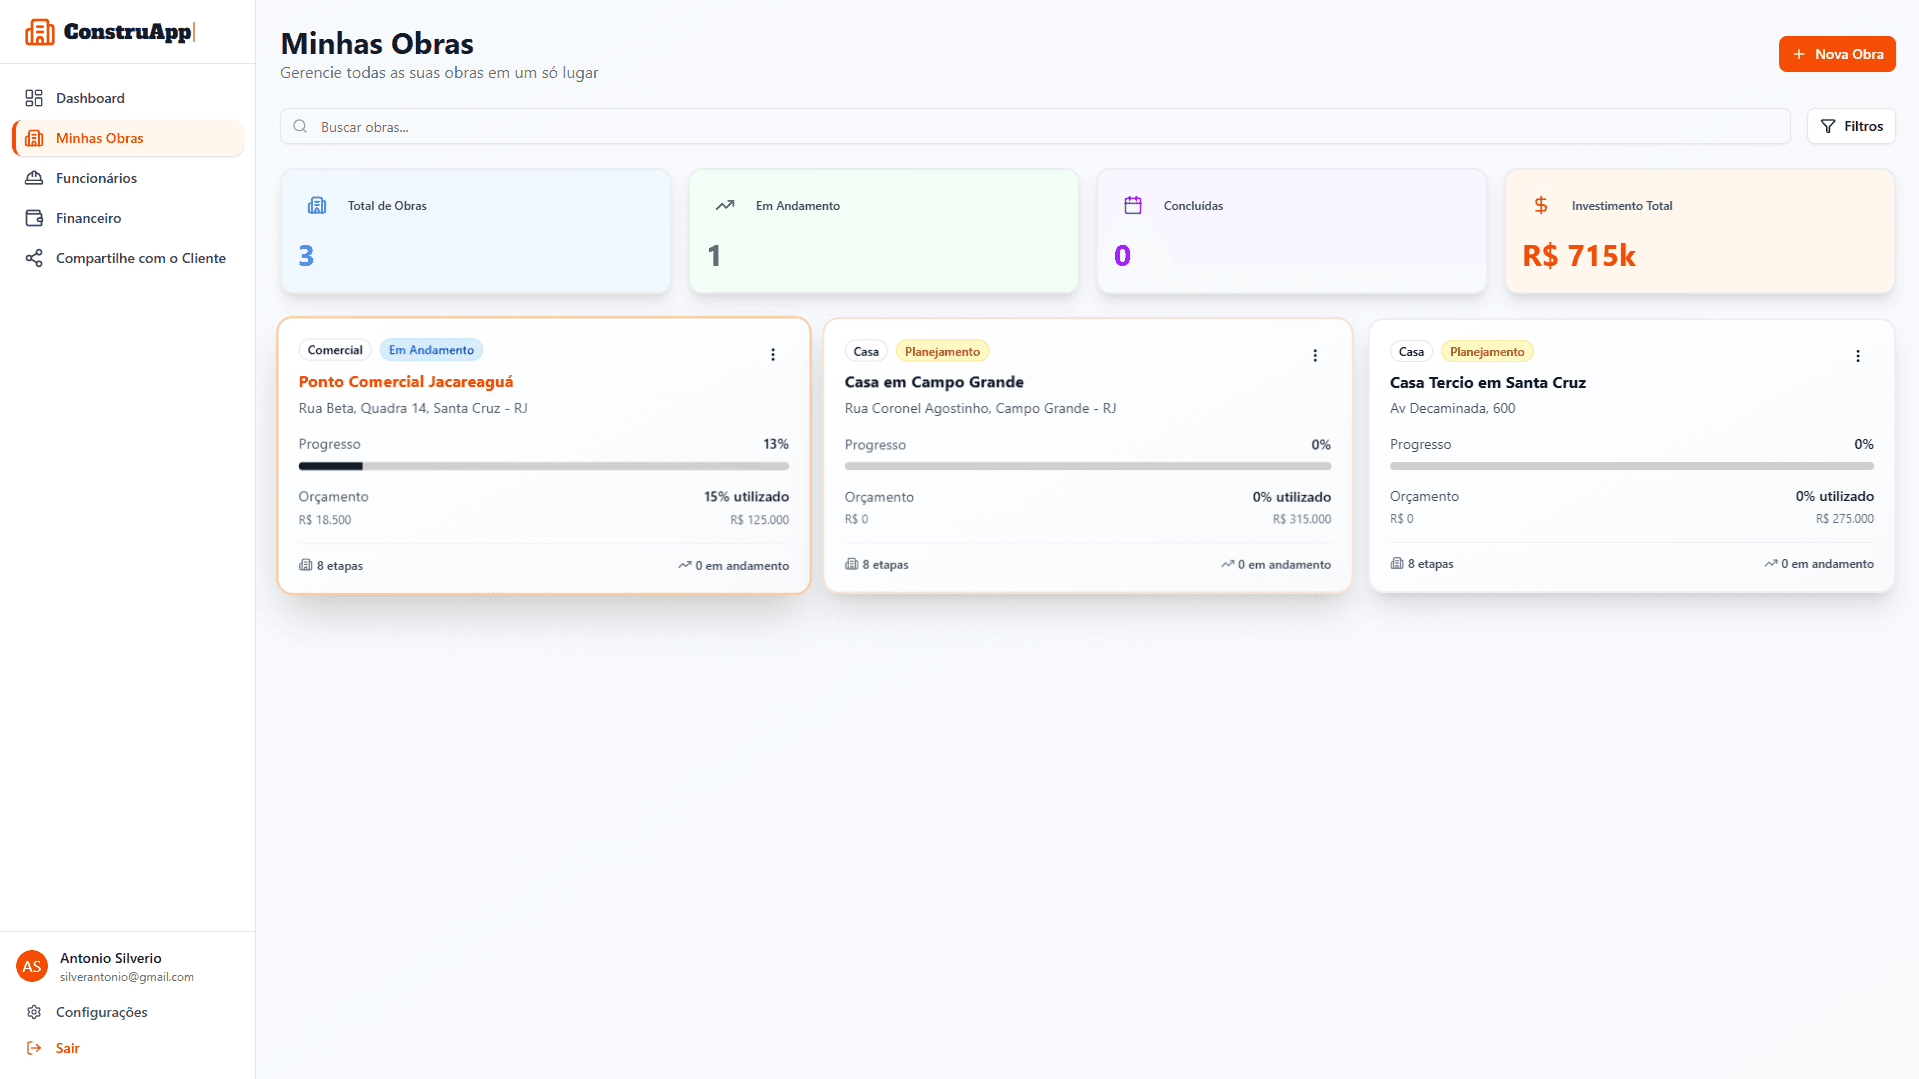Click the calendar icon on Concluídas card

[x=1133, y=204]
